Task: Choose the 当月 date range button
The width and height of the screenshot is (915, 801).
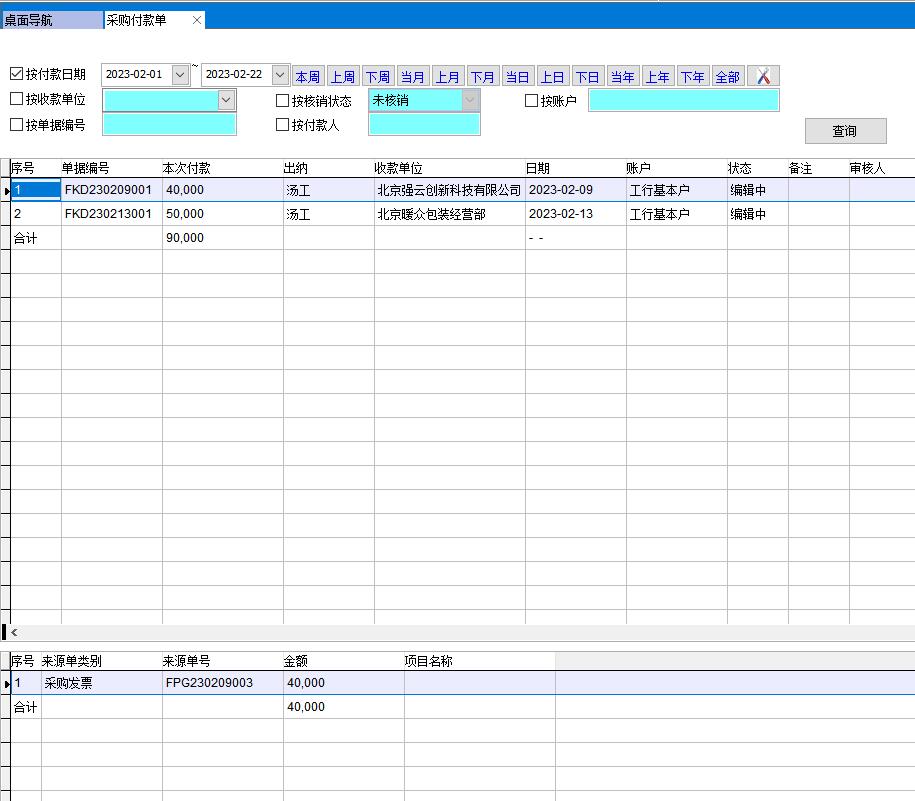Action: pyautogui.click(x=412, y=77)
